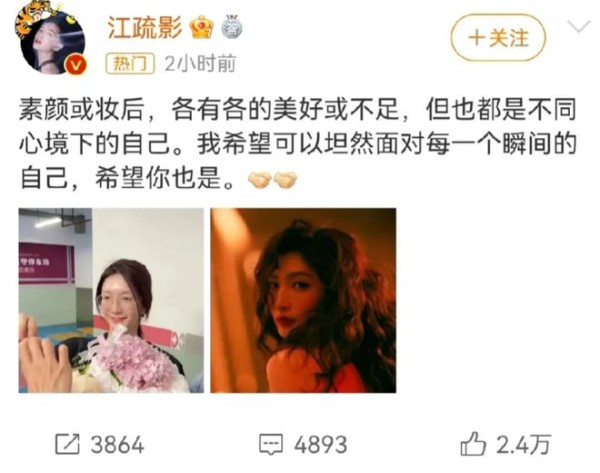Tap the 2.4万 like count
600x473 pixels.
(x=523, y=445)
